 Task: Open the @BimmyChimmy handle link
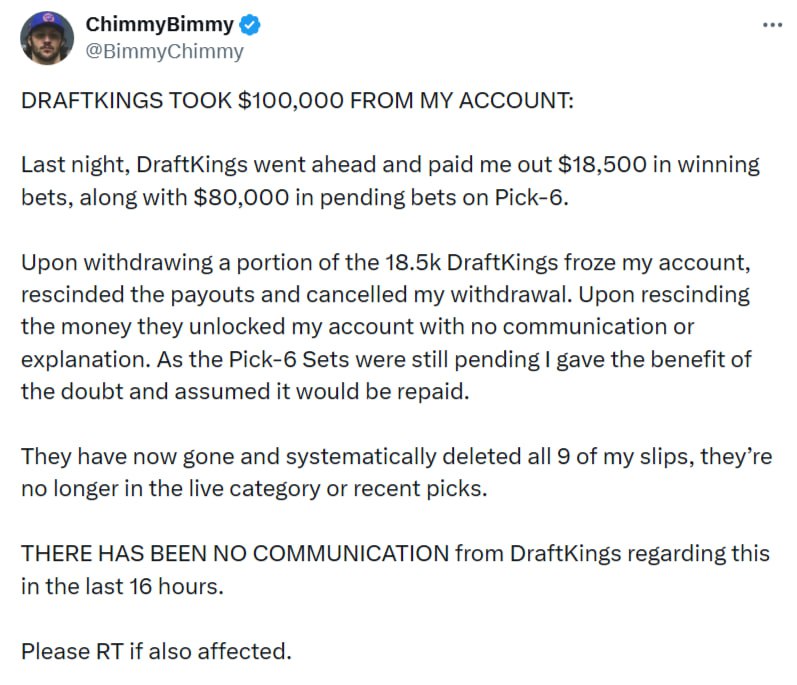165,52
